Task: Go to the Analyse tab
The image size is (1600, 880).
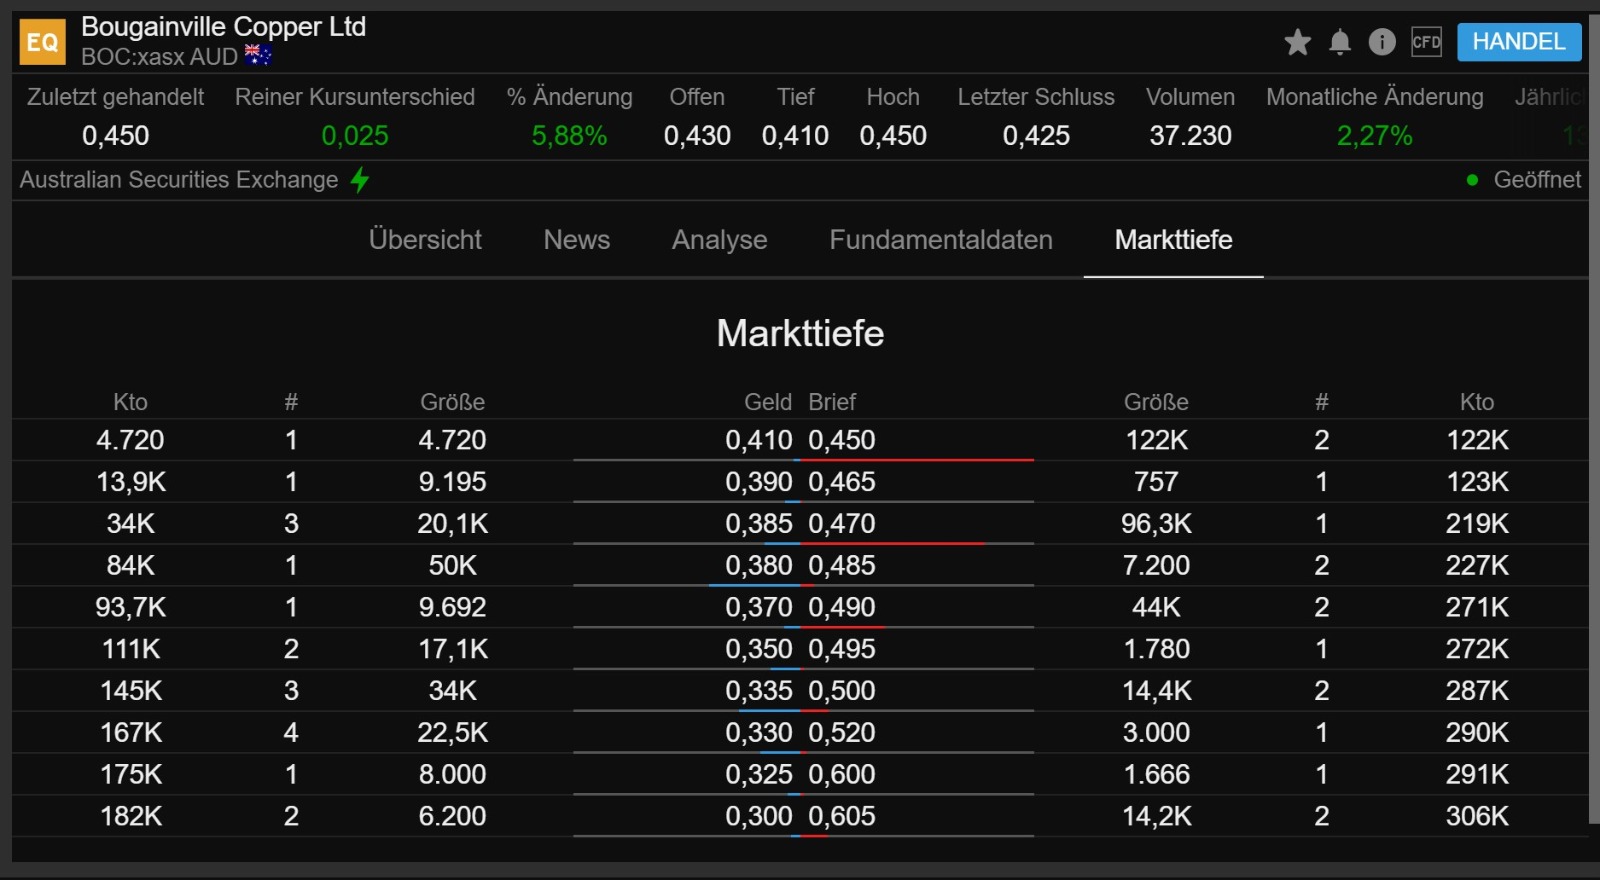Action: point(720,240)
